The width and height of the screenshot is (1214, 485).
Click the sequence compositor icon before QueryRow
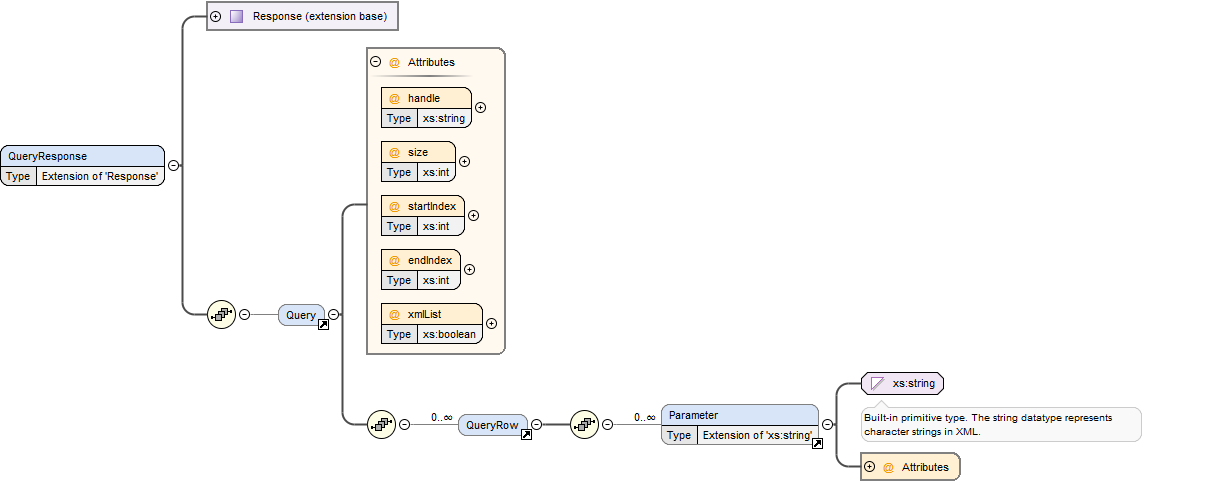(x=381, y=424)
